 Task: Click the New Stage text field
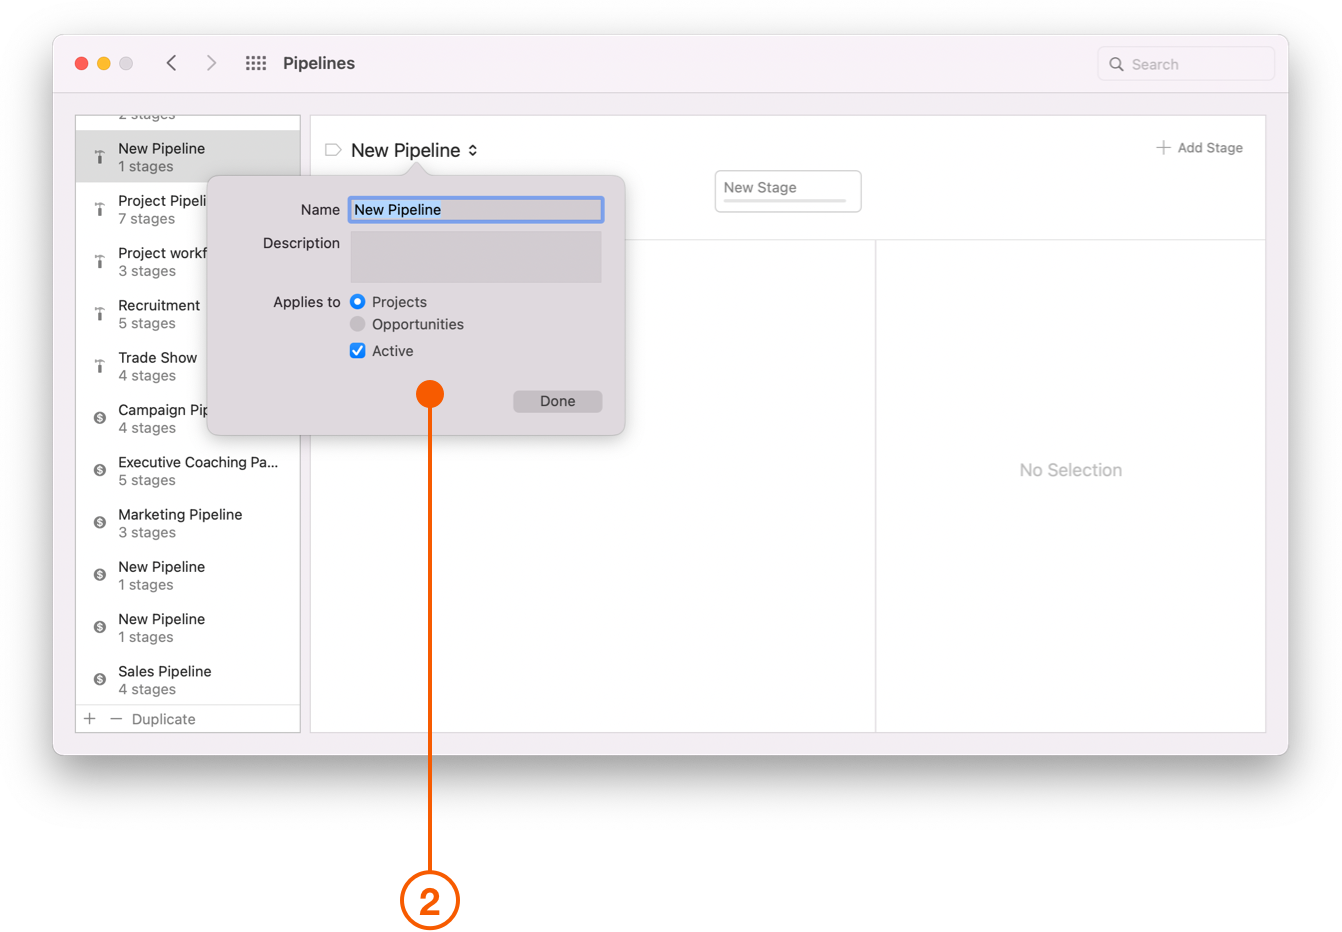(787, 190)
